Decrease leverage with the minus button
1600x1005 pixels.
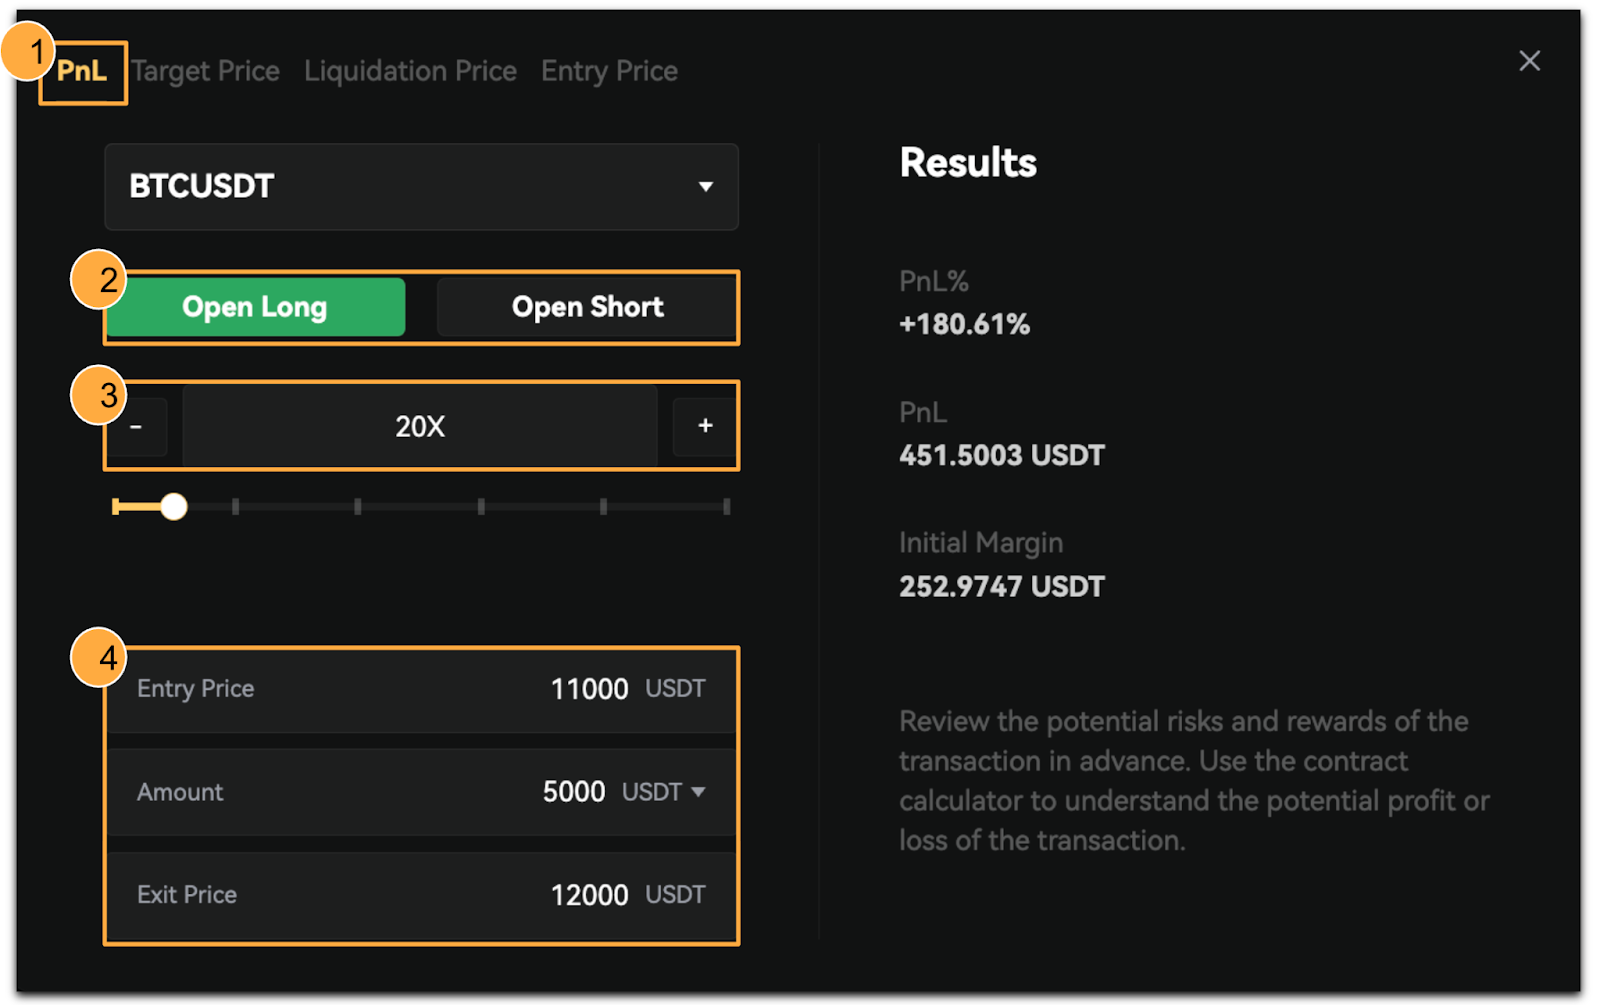pos(137,426)
